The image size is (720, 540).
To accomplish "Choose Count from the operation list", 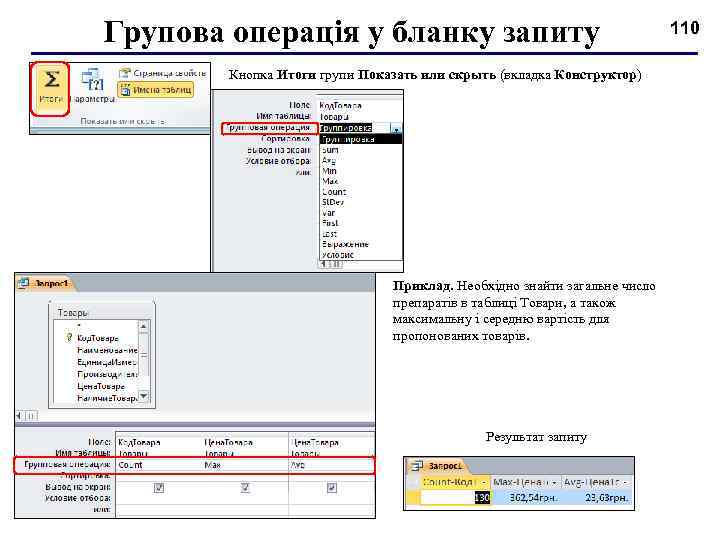I will coord(334,192).
